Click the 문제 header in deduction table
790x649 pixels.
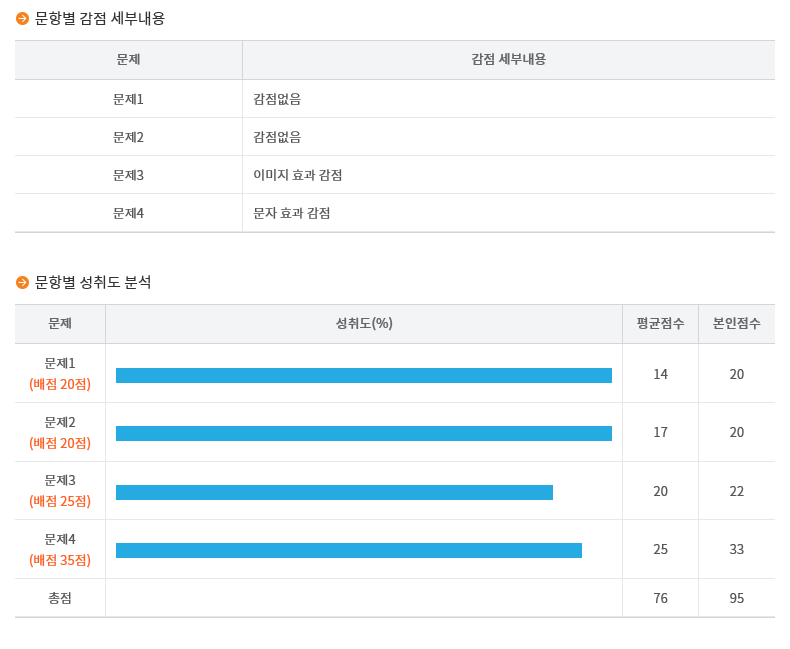[x=128, y=59]
